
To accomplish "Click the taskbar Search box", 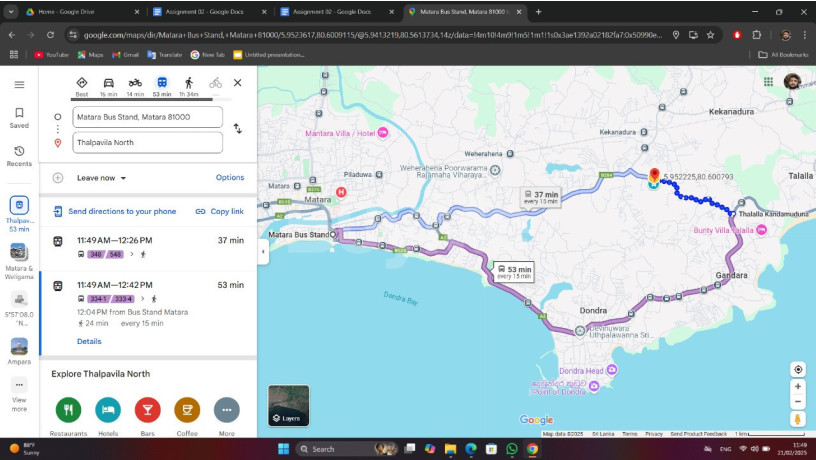I will click(348, 449).
